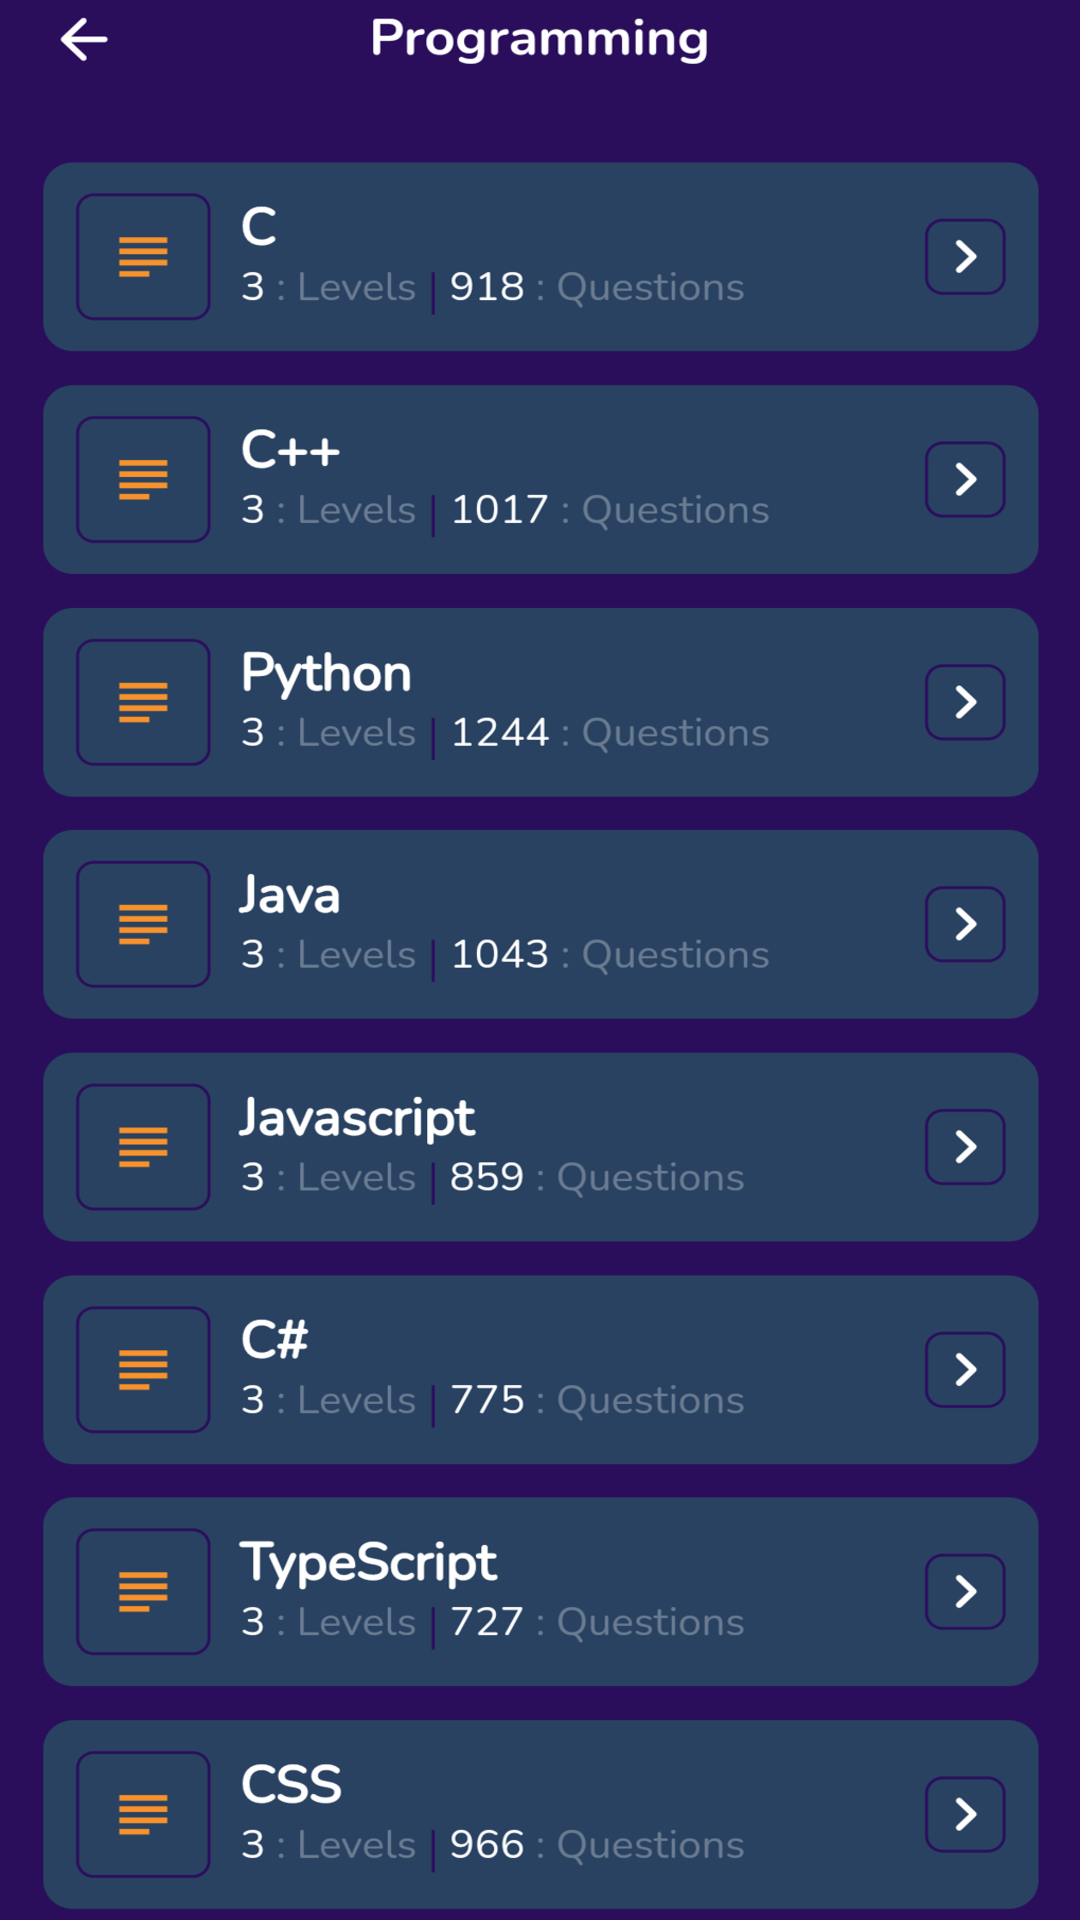Select the Java list icon

143,923
